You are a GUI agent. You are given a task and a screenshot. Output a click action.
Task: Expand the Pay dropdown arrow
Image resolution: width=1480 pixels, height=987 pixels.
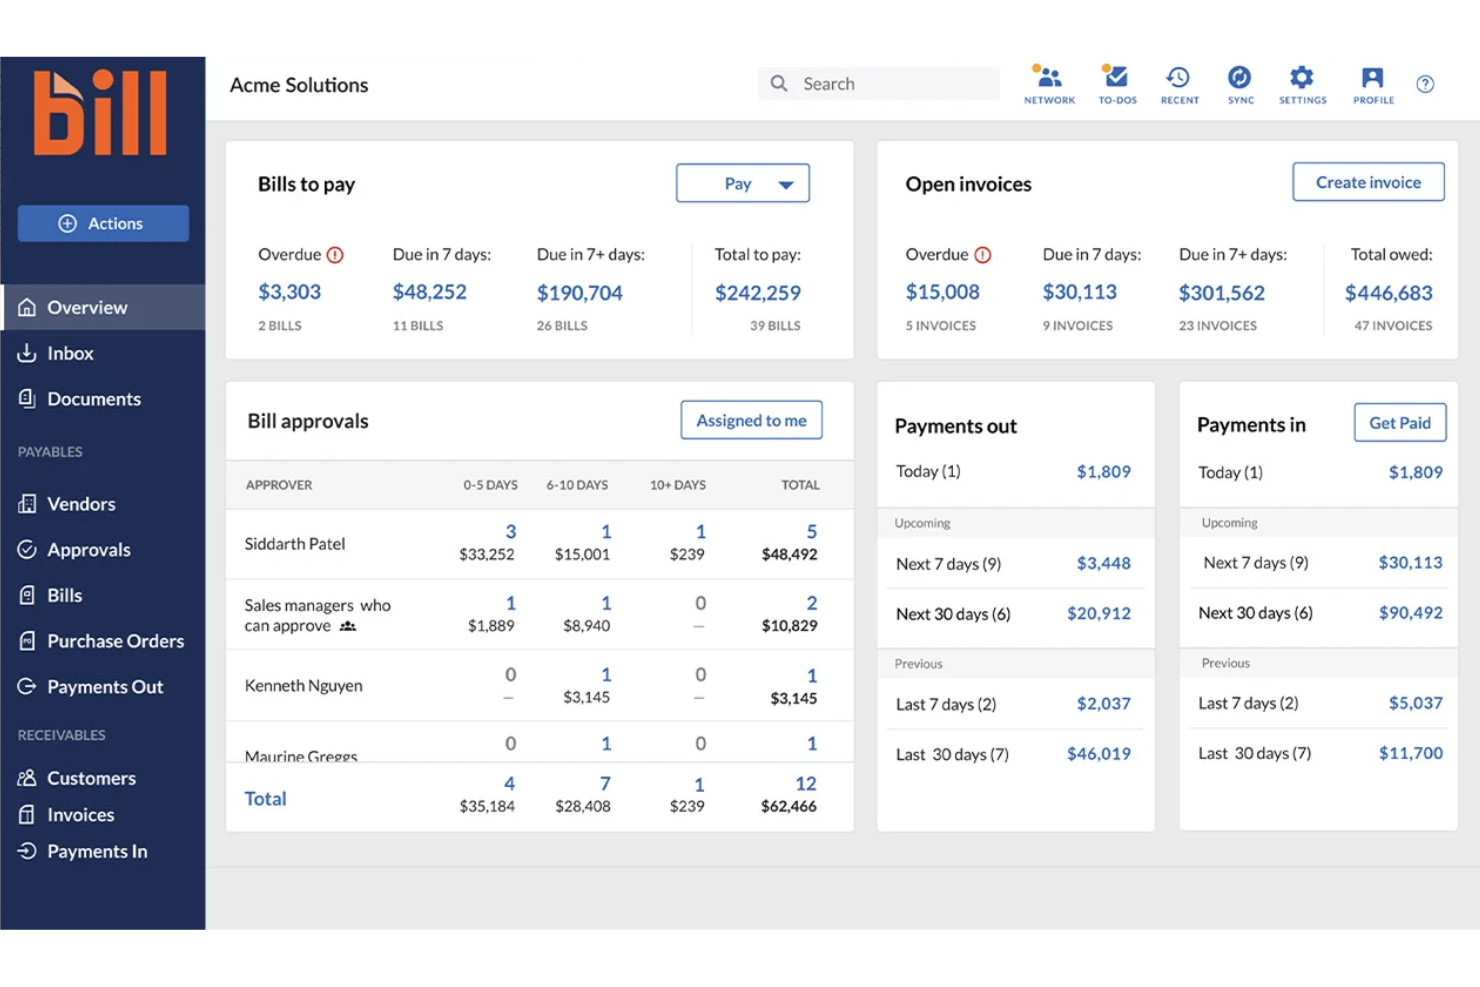point(786,184)
